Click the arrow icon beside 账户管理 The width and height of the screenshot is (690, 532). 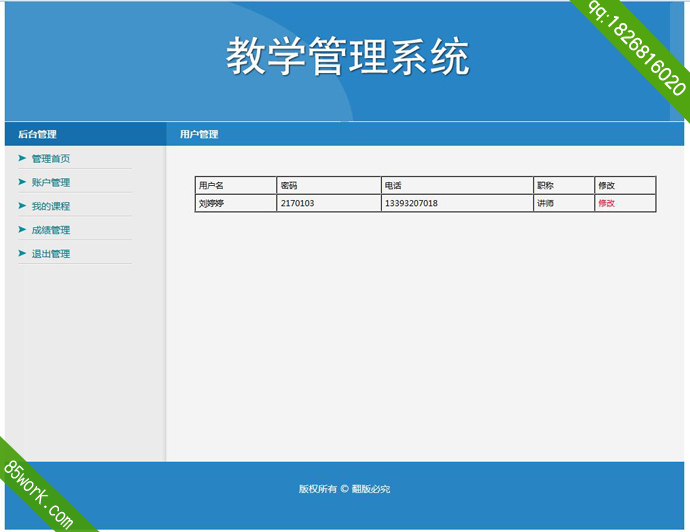click(x=22, y=182)
